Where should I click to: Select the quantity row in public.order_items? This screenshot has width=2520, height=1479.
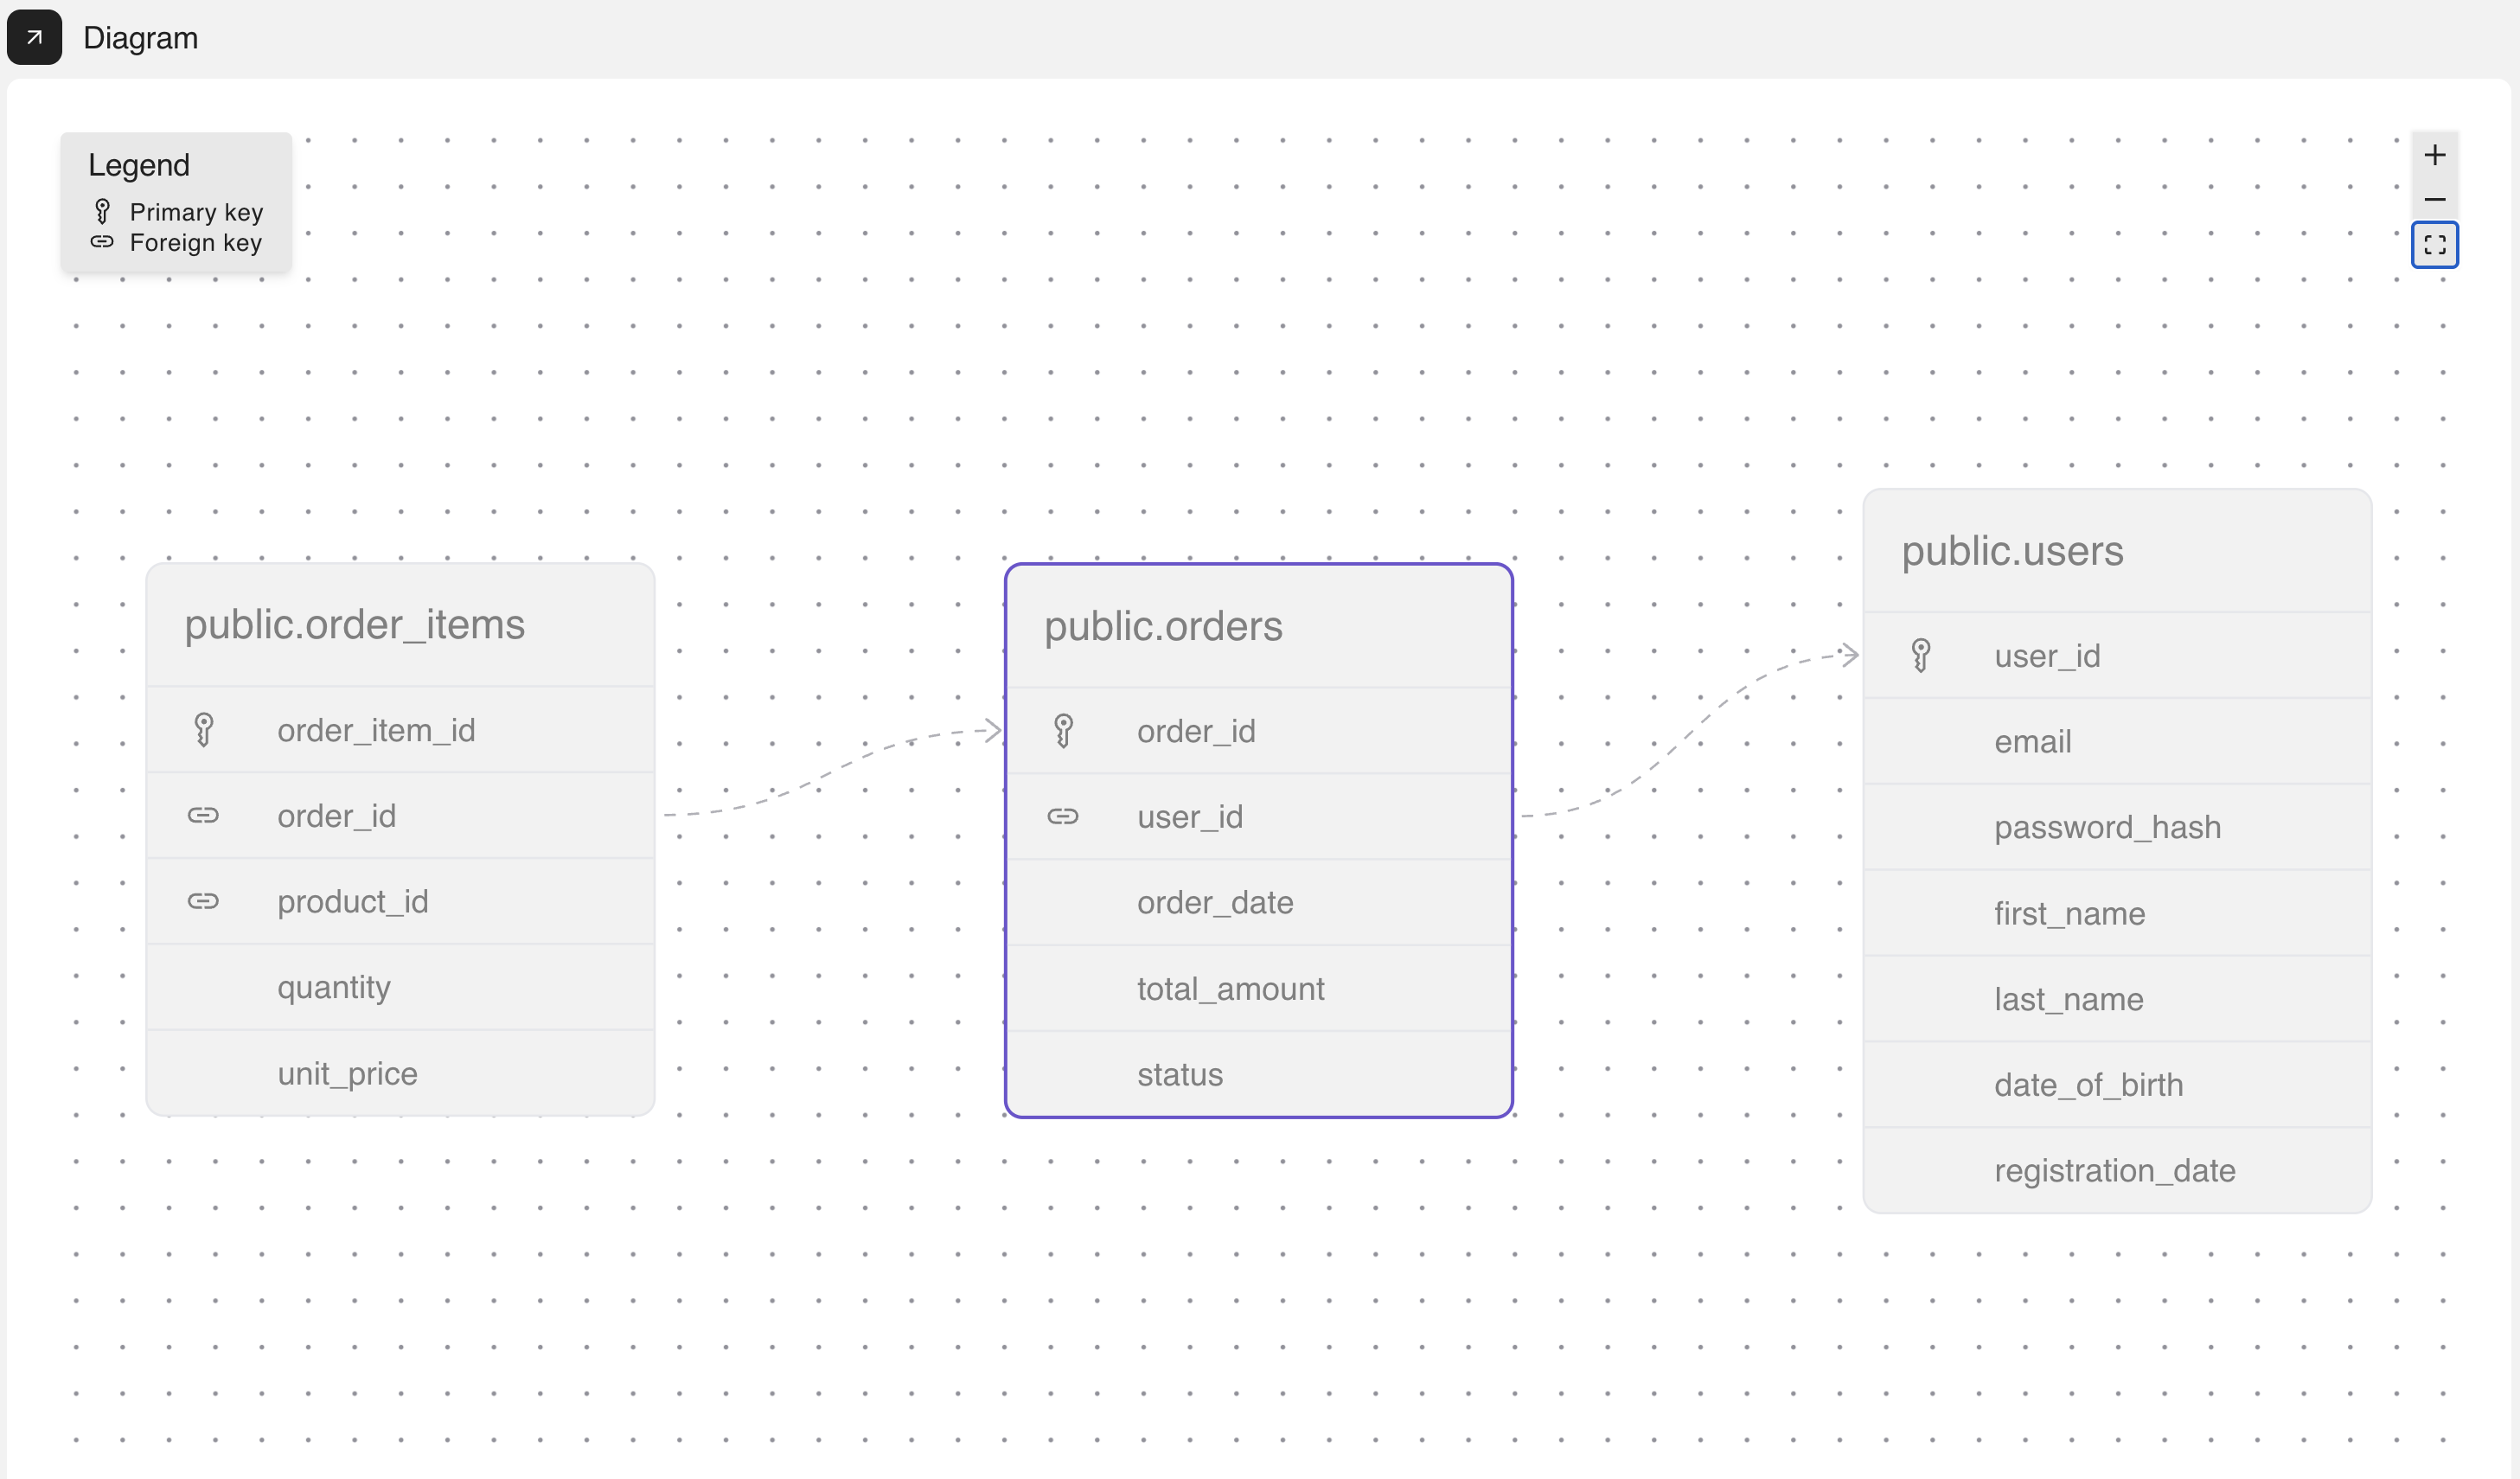coord(334,987)
